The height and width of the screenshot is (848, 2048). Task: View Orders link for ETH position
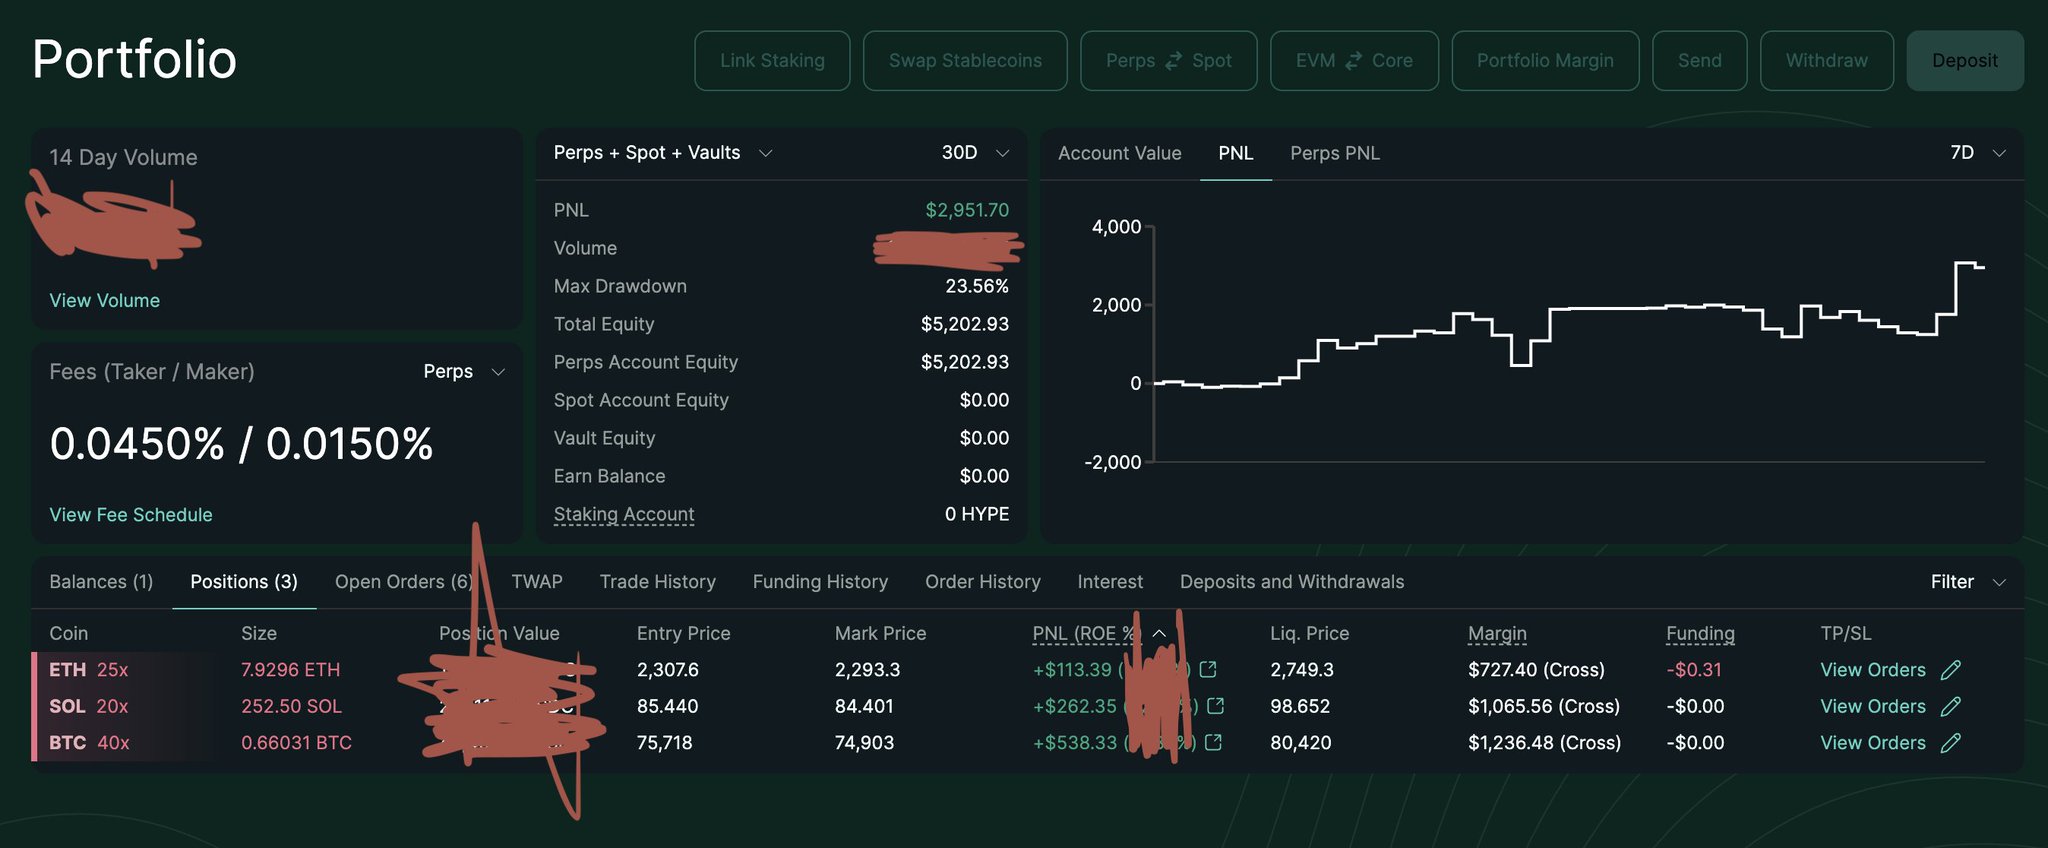(x=1873, y=670)
